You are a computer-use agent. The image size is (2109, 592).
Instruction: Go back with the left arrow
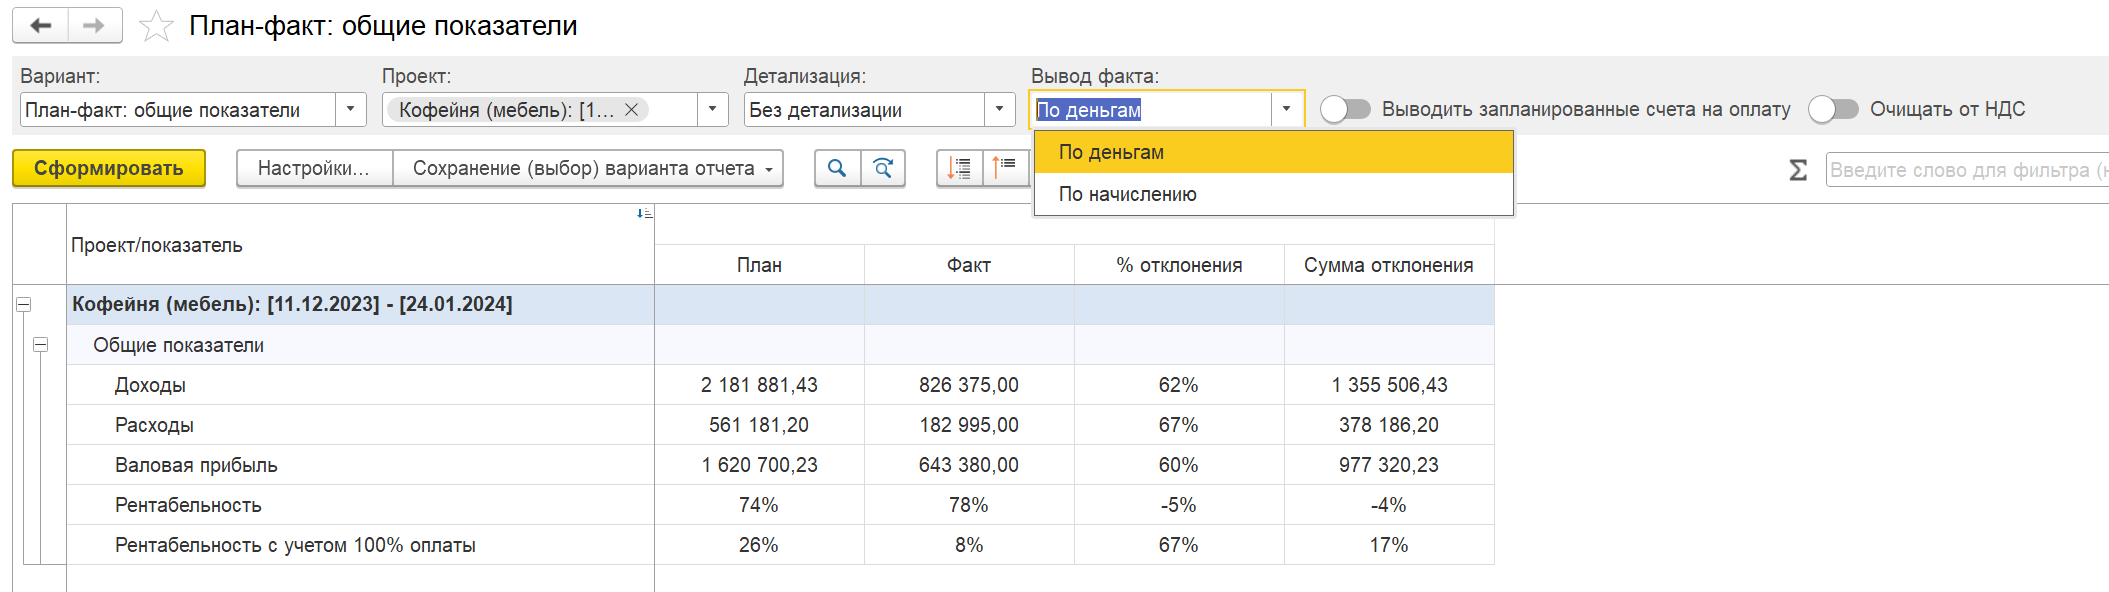(41, 26)
